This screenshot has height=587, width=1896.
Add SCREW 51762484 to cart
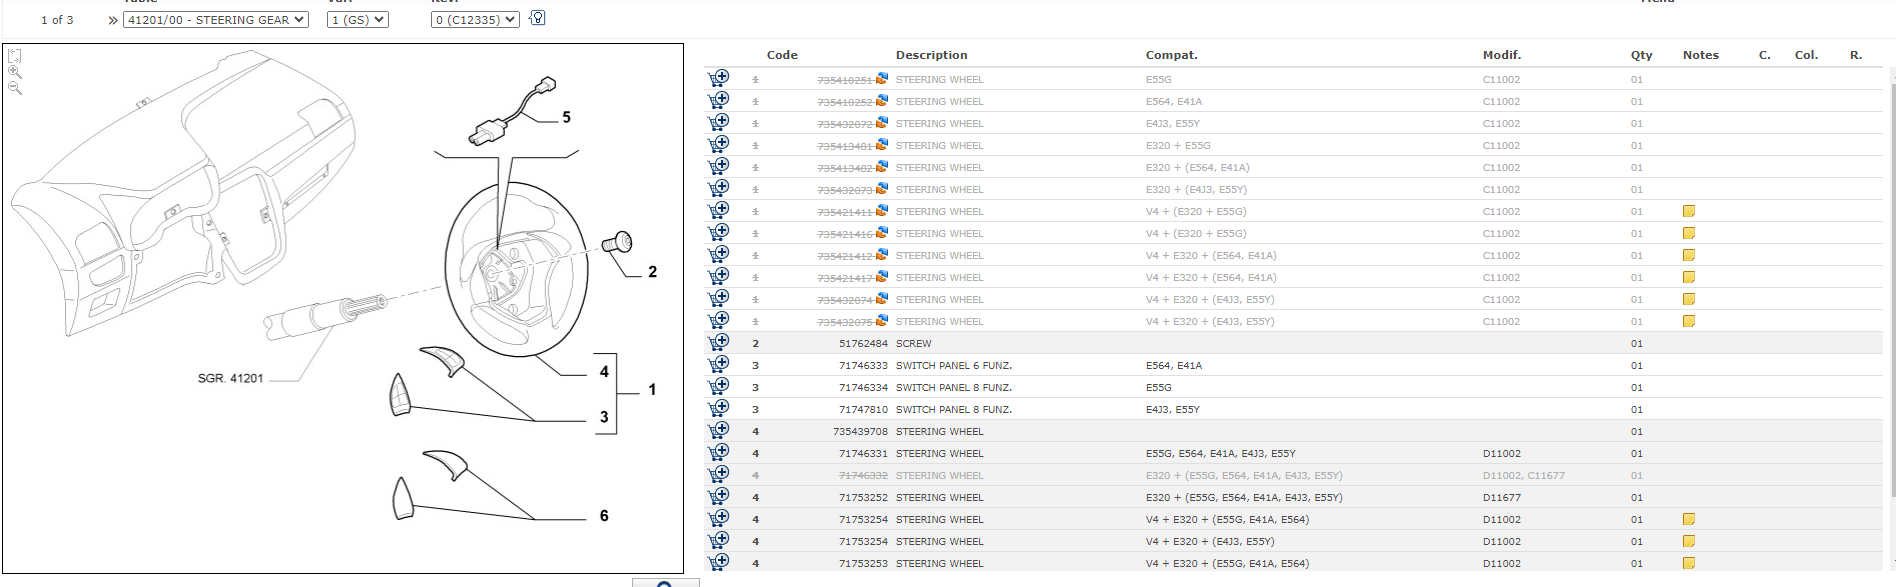point(718,343)
